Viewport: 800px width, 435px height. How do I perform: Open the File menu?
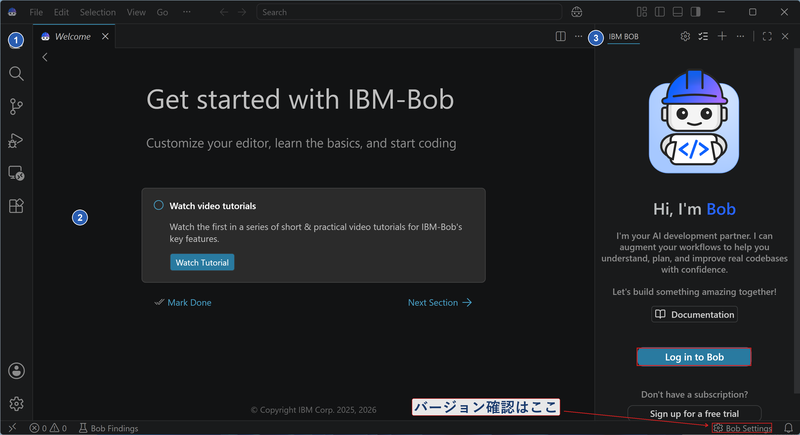click(x=36, y=12)
